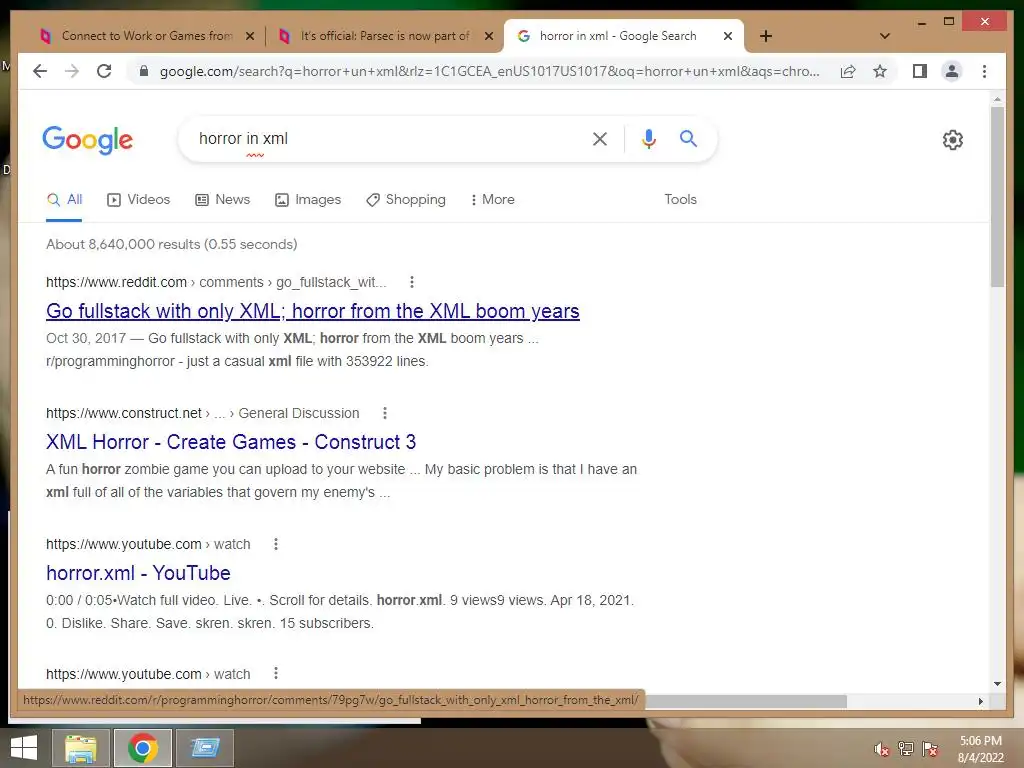Open the horror.xml - YouTube result
Image resolution: width=1024 pixels, height=768 pixels.
(138, 573)
